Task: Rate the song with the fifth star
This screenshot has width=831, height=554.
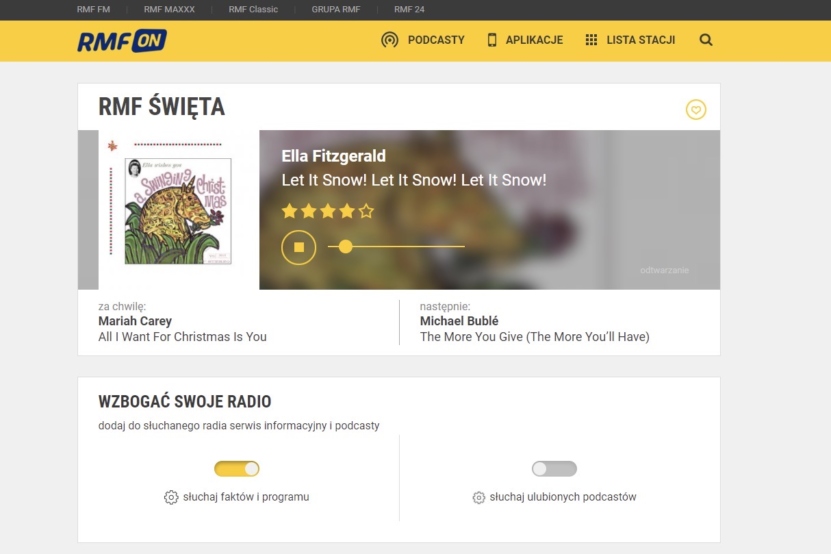Action: 366,211
